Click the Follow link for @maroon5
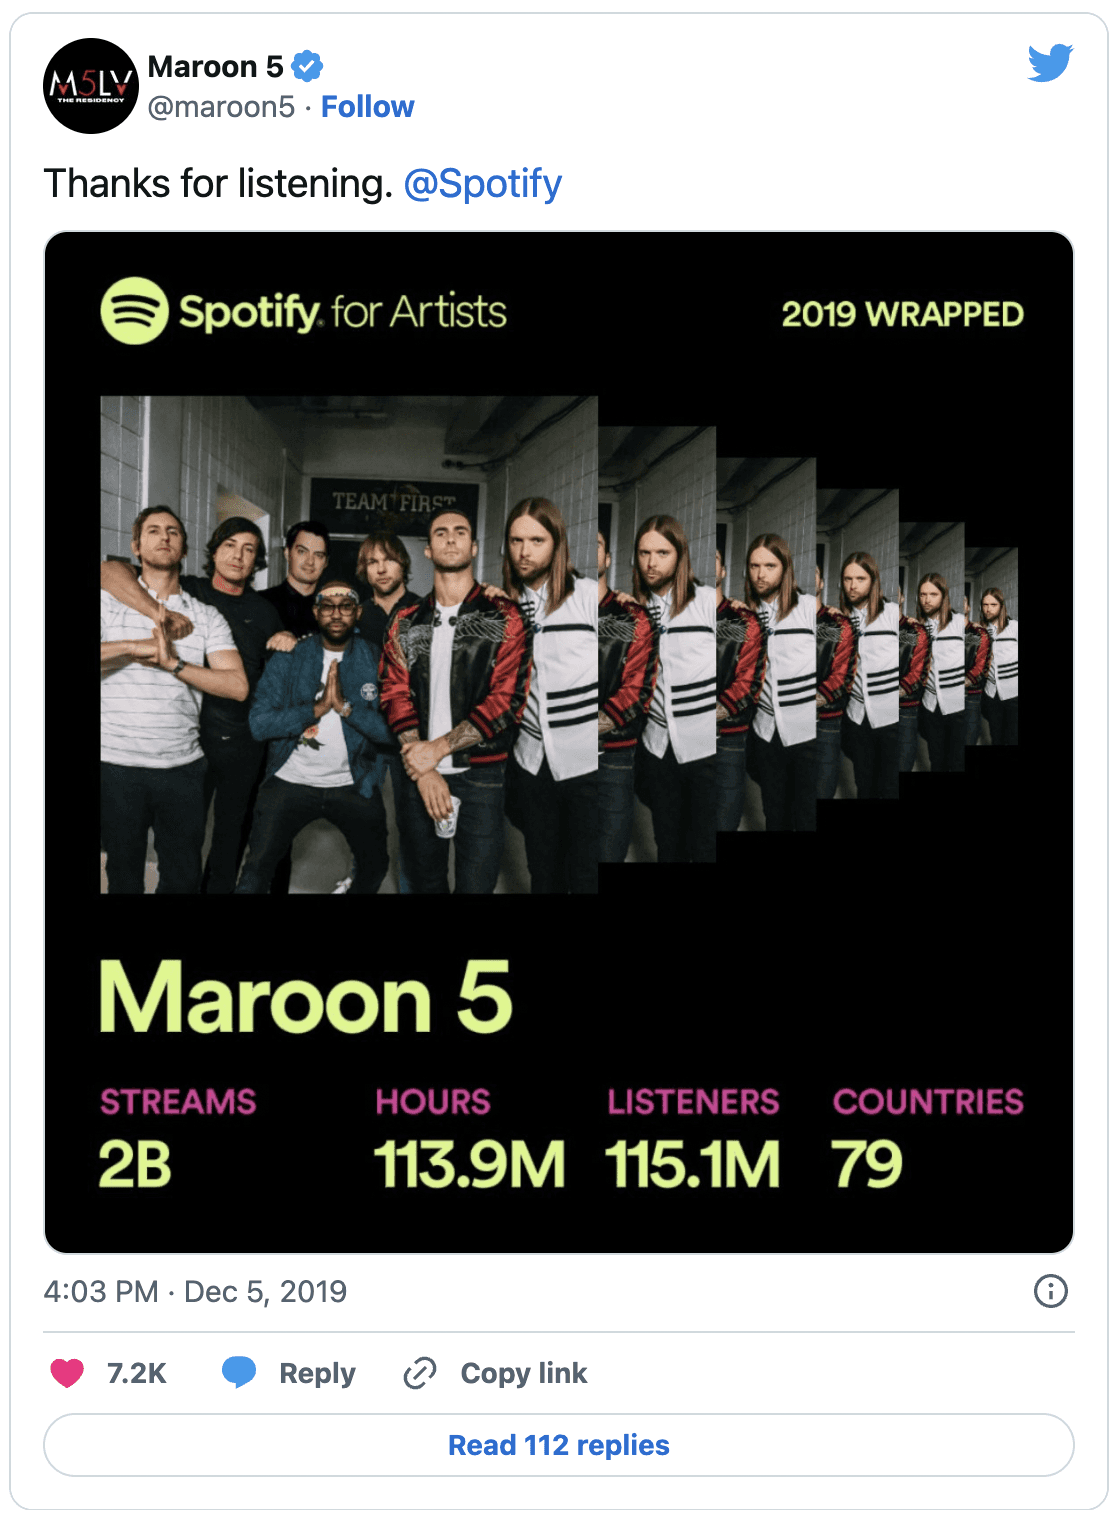The image size is (1118, 1528). coord(368,106)
